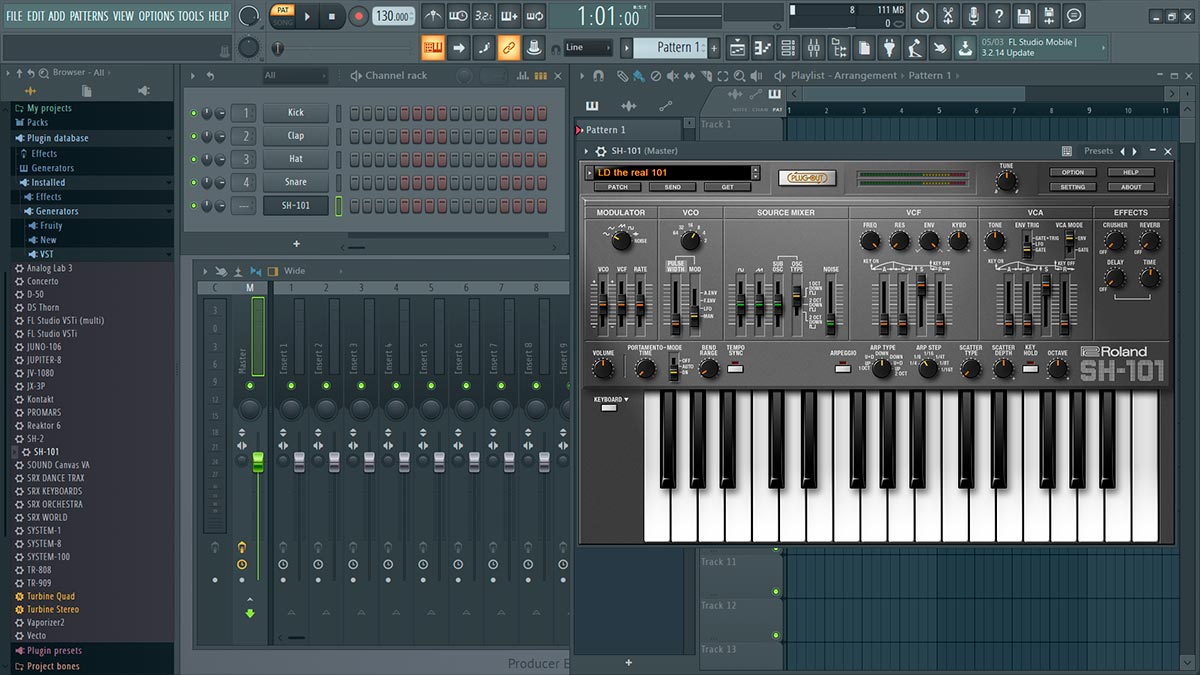Select the Clap channel button
Image resolution: width=1200 pixels, height=675 pixels.
point(296,136)
